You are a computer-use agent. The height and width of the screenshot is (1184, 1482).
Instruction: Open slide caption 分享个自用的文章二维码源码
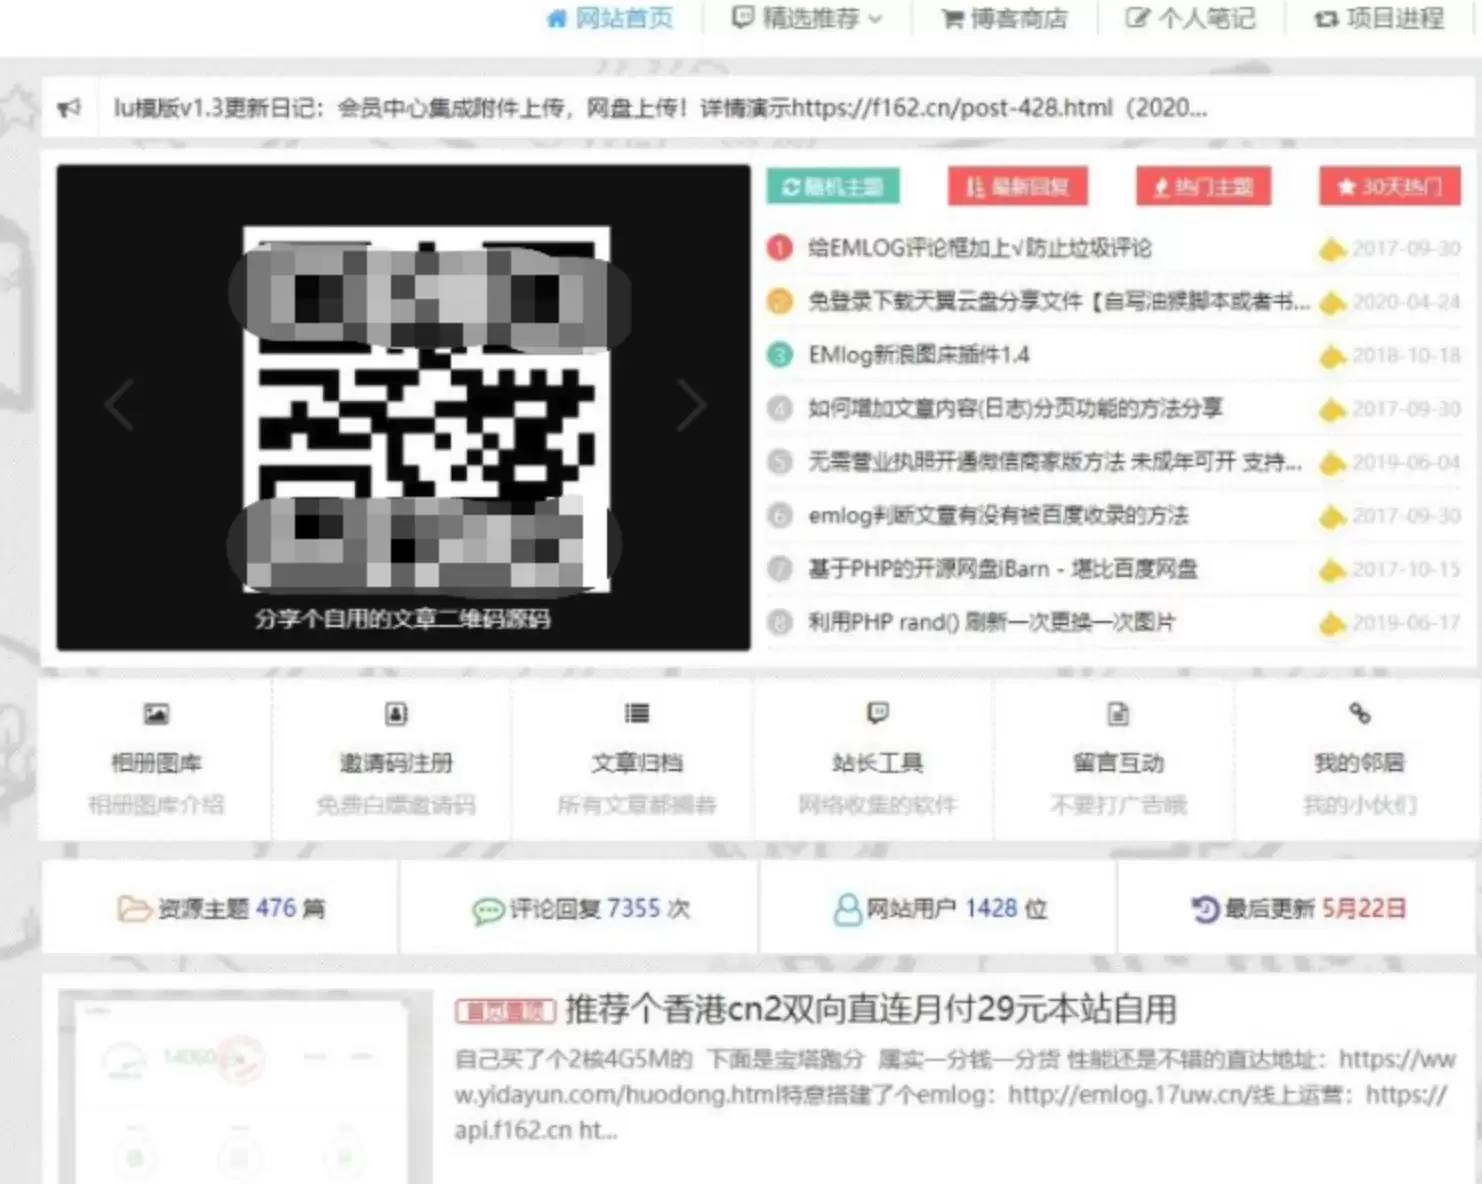tap(403, 619)
